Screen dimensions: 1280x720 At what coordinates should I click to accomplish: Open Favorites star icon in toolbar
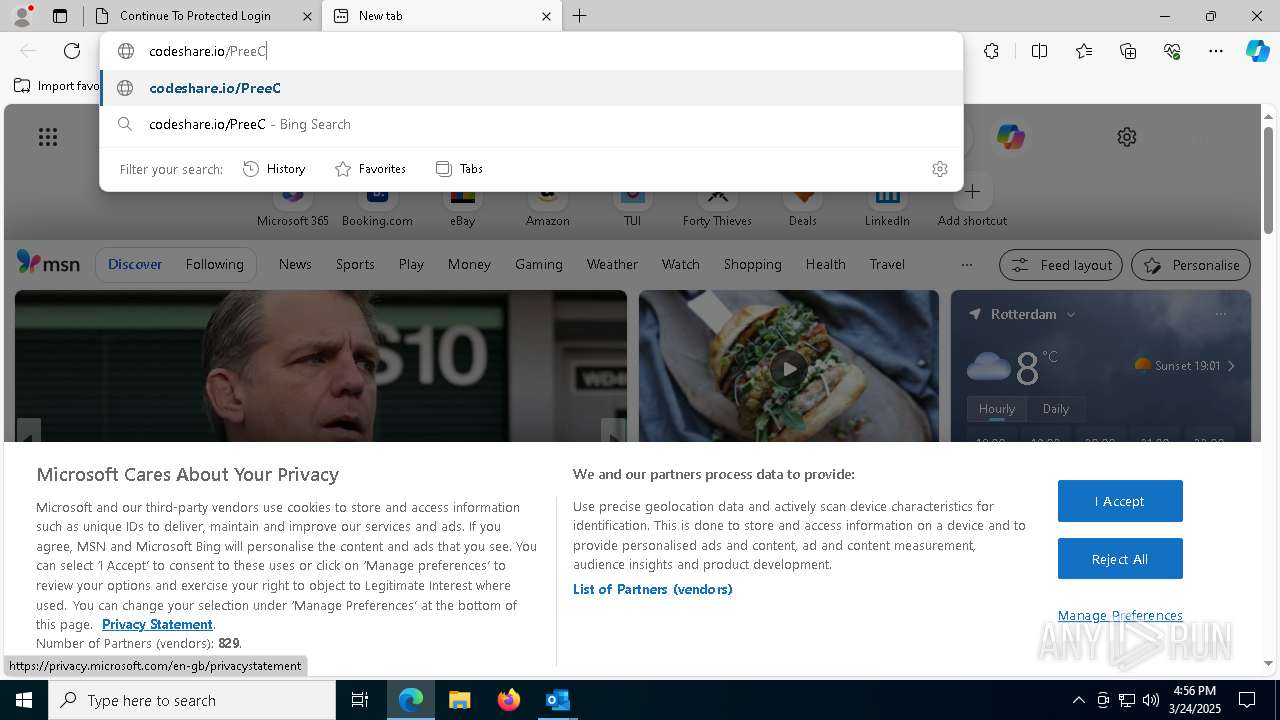pyautogui.click(x=1084, y=51)
